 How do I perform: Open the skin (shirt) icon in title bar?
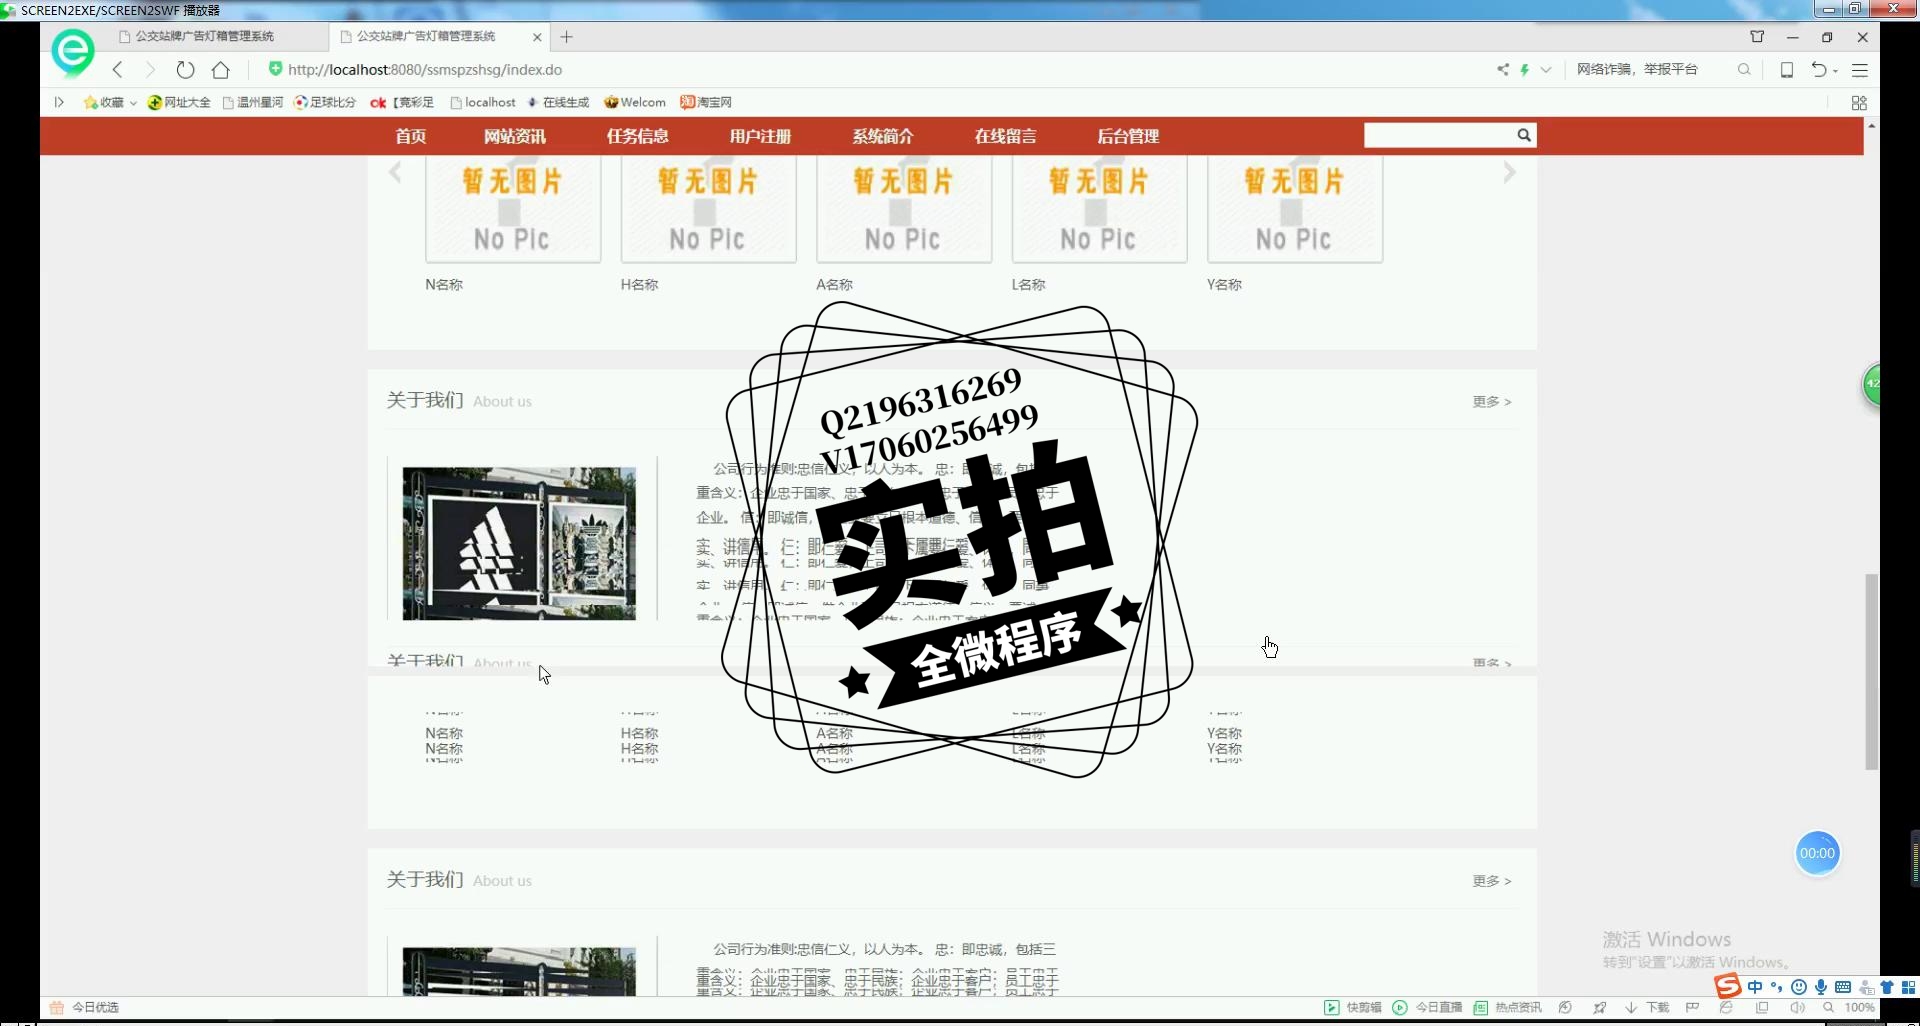pyautogui.click(x=1757, y=37)
